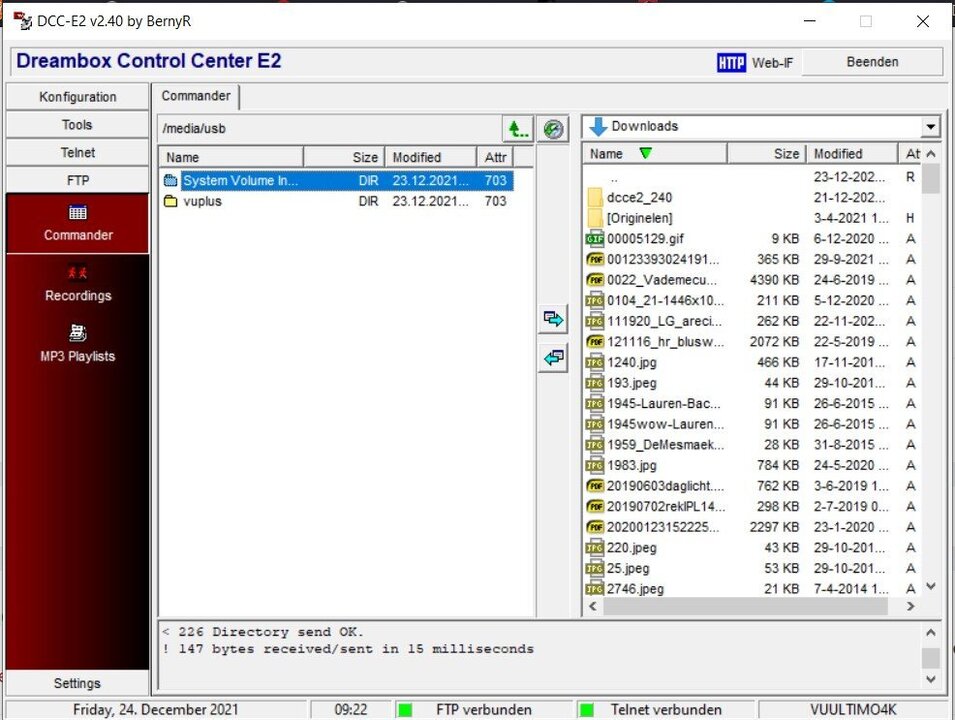
Task: Open Settings at bottom of sidebar
Action: point(77,683)
